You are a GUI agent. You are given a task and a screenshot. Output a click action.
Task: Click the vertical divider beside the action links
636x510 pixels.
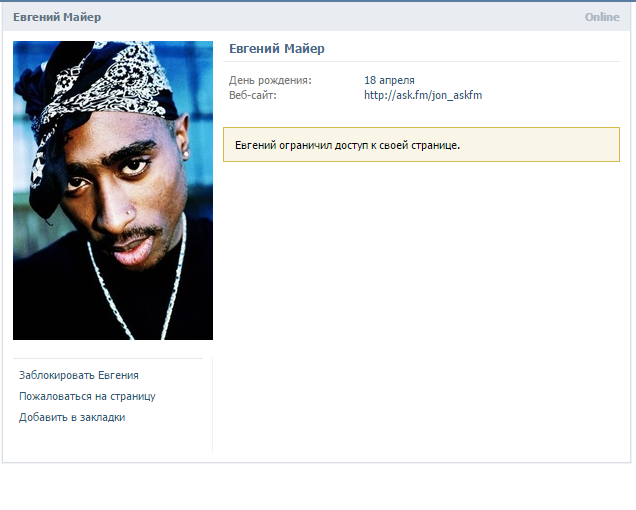213,405
